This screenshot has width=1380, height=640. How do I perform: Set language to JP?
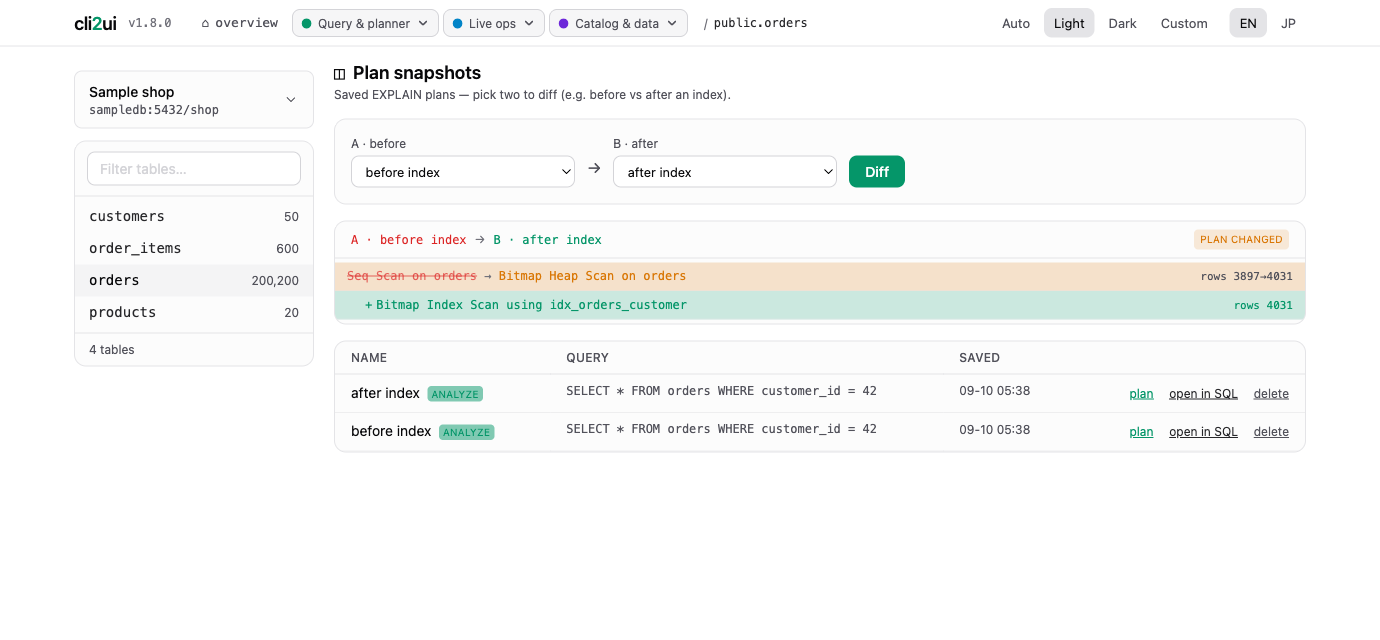[1289, 23]
